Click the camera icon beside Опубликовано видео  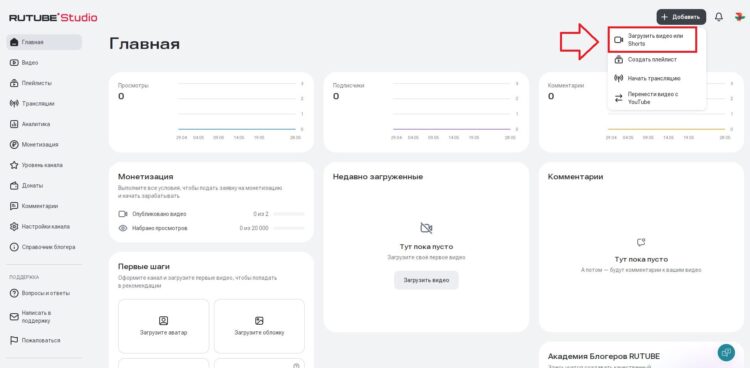point(123,214)
